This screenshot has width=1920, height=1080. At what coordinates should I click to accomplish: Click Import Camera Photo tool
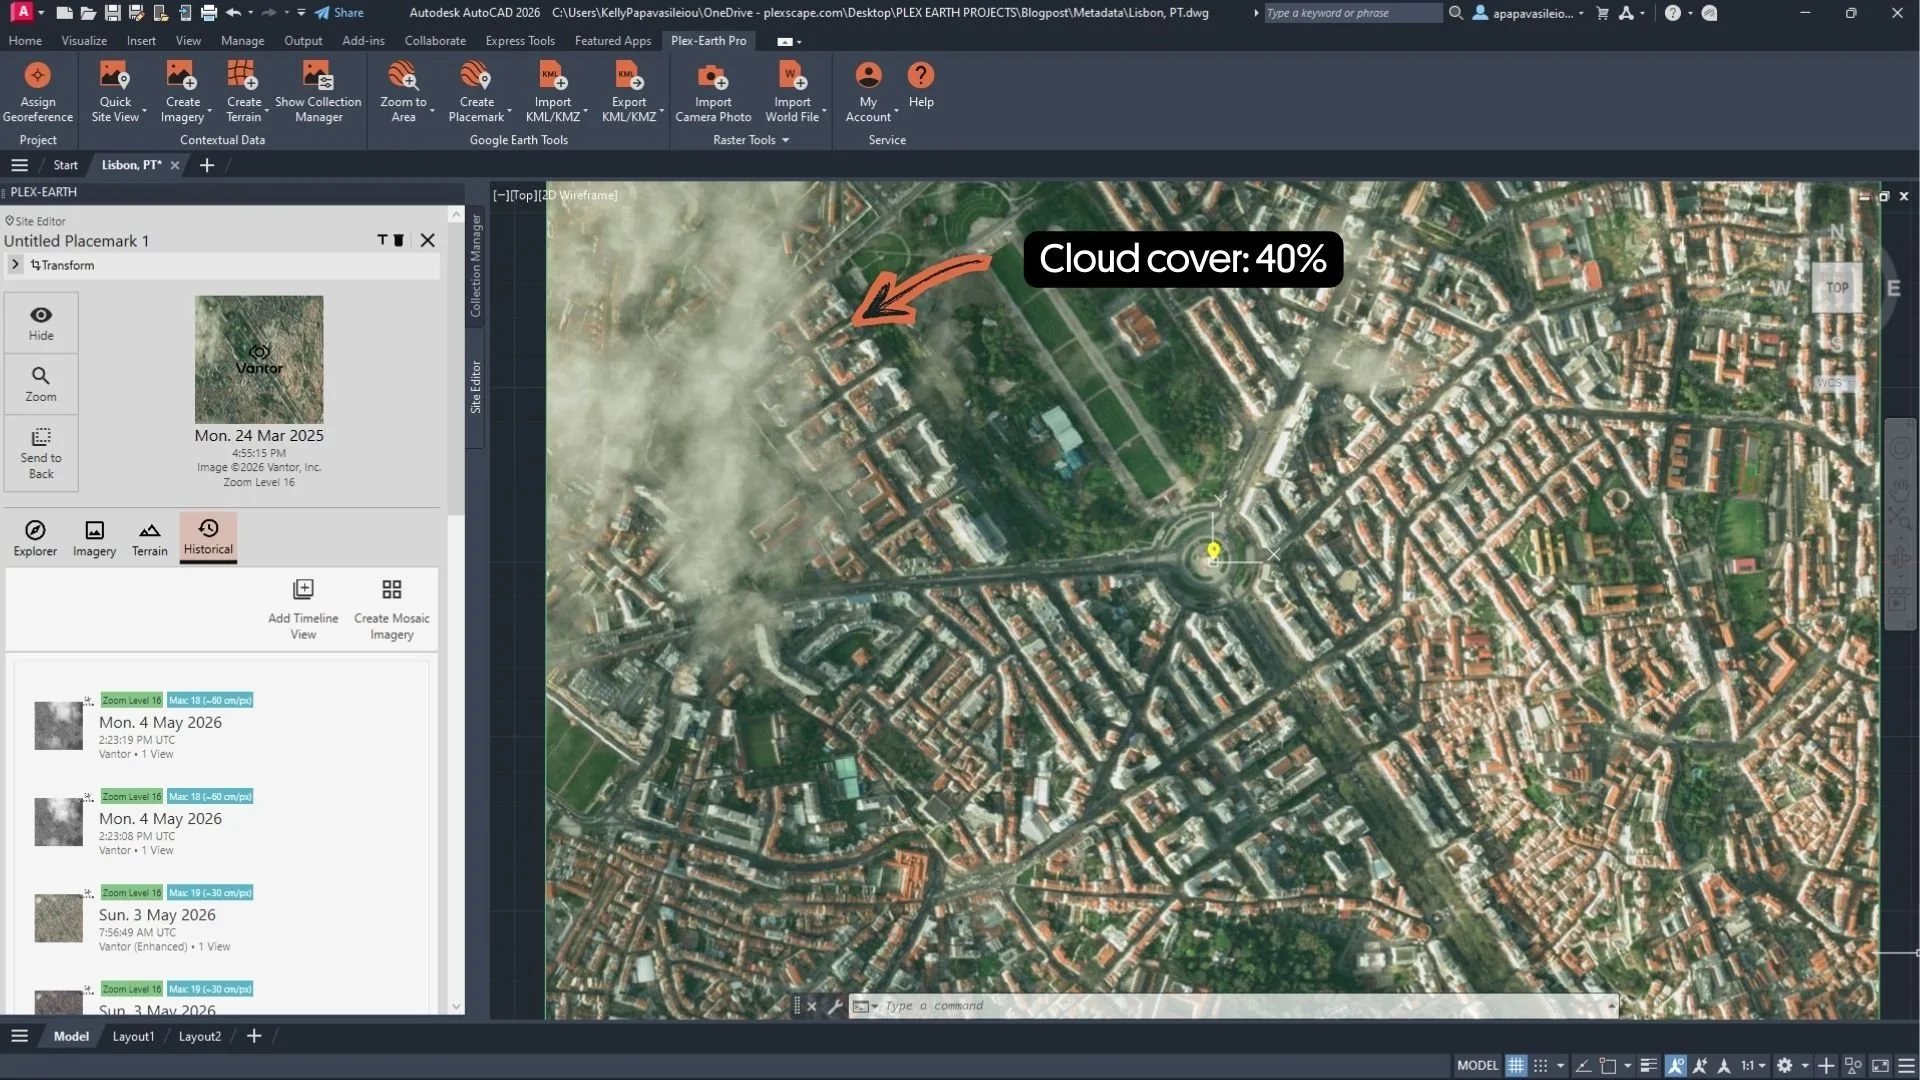coord(713,92)
